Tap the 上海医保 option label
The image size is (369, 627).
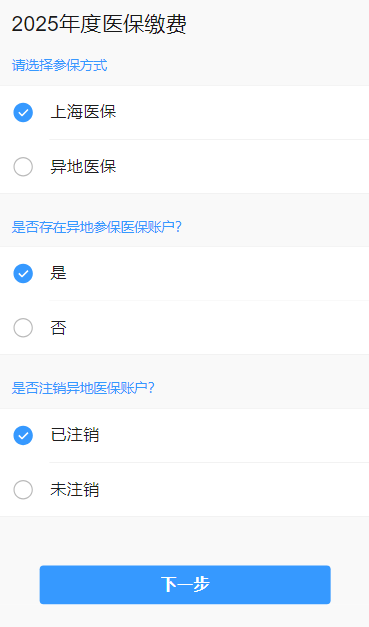pyautogui.click(x=83, y=112)
